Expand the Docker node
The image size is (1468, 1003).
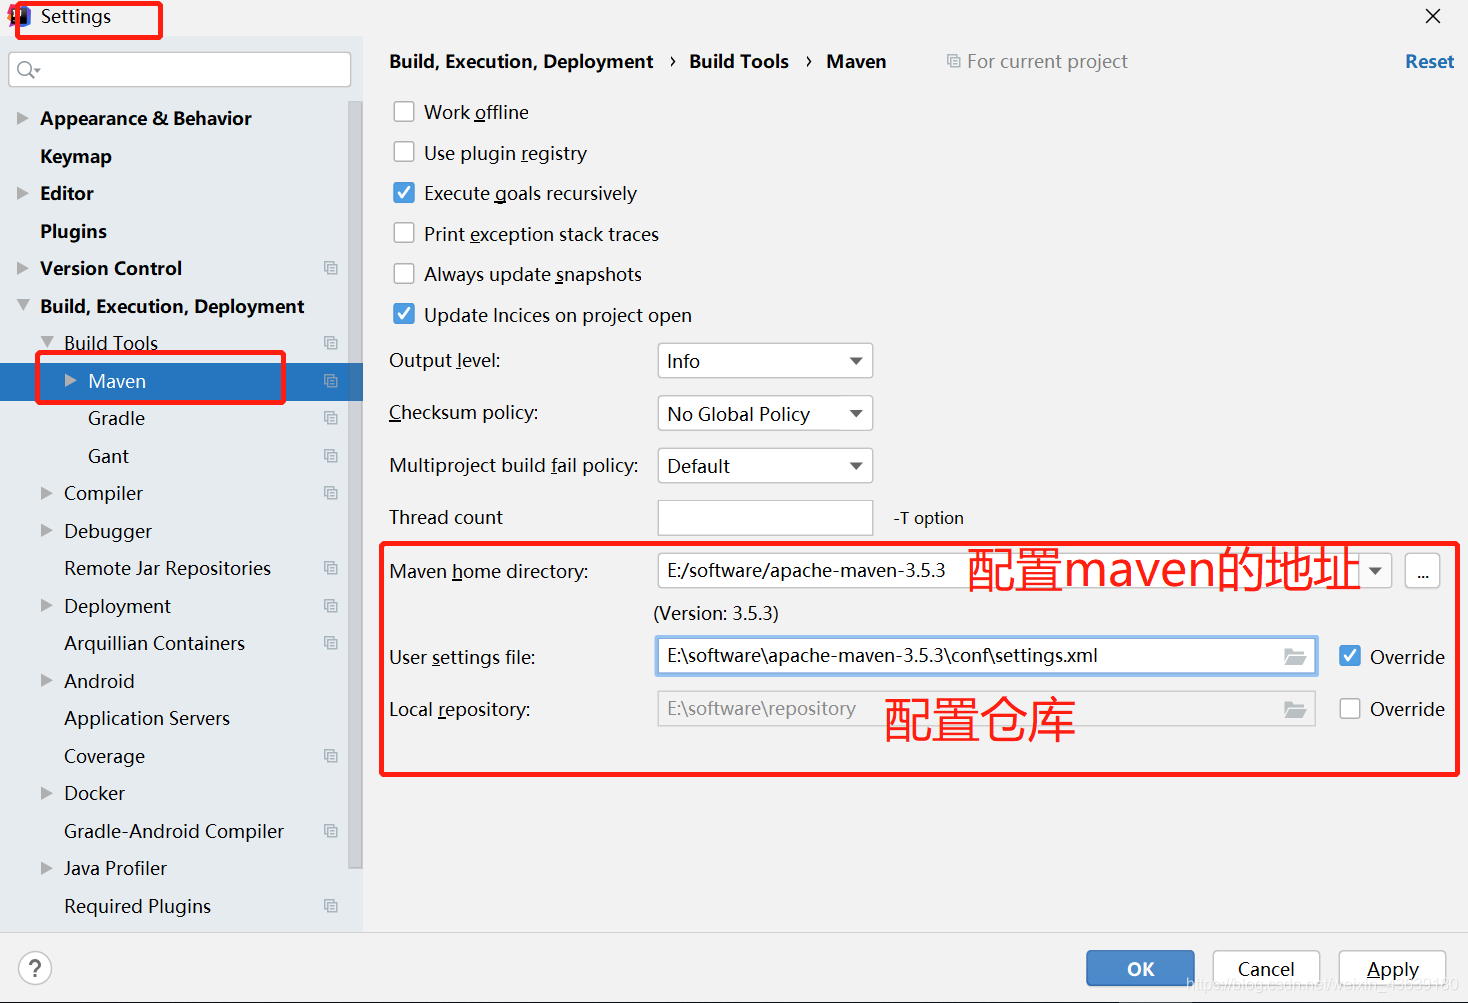pyautogui.click(x=46, y=793)
